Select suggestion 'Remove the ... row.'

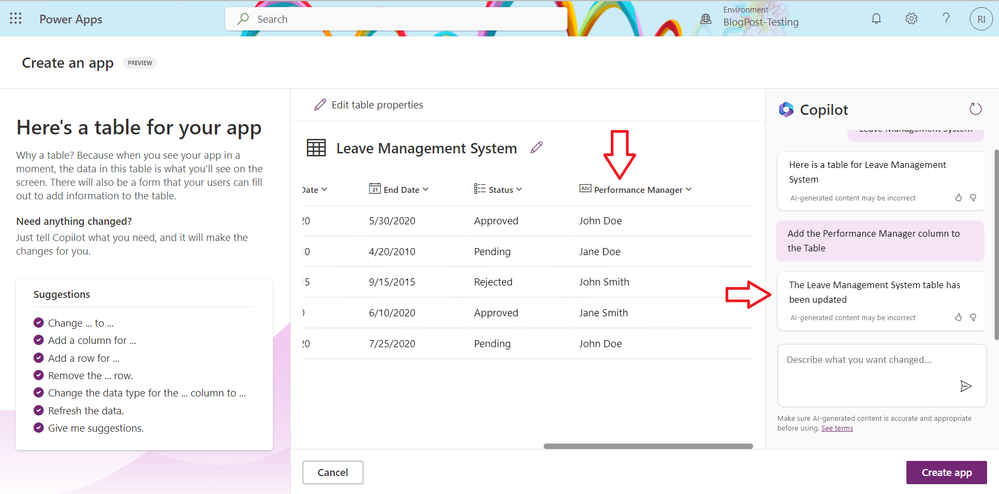point(90,375)
